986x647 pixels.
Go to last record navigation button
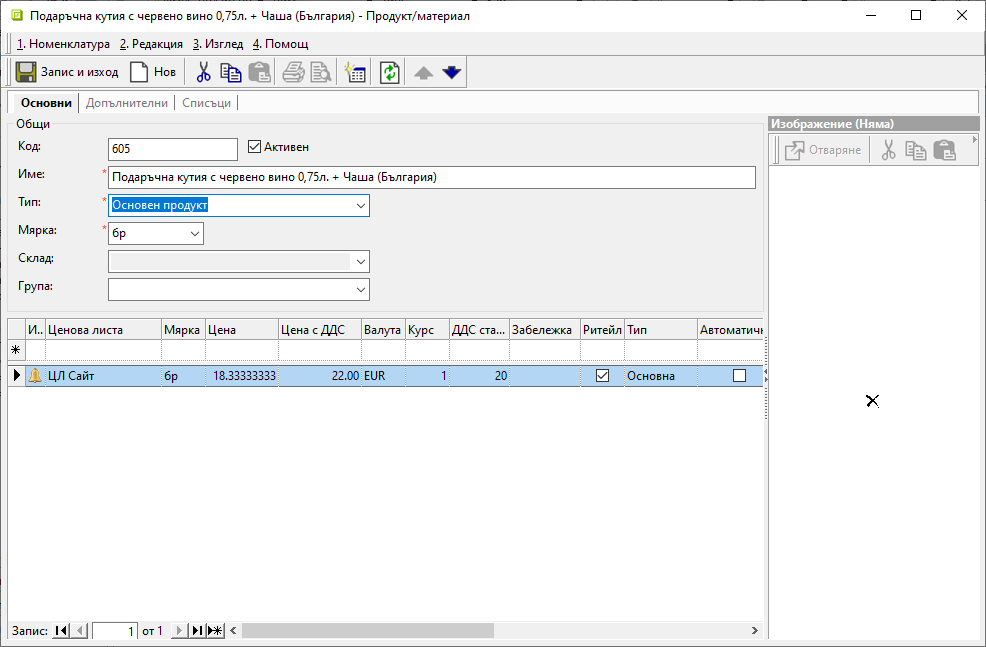point(197,631)
